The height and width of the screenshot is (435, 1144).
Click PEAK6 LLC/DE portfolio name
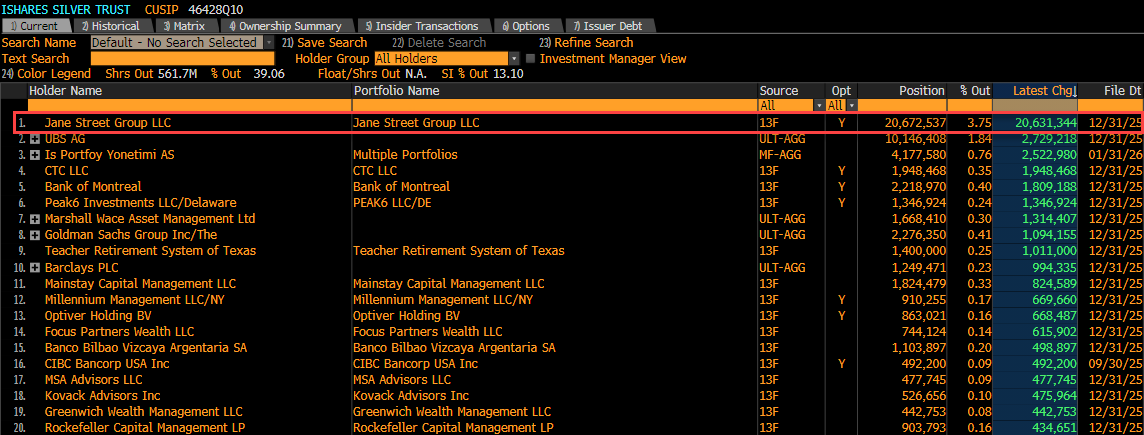[392, 203]
